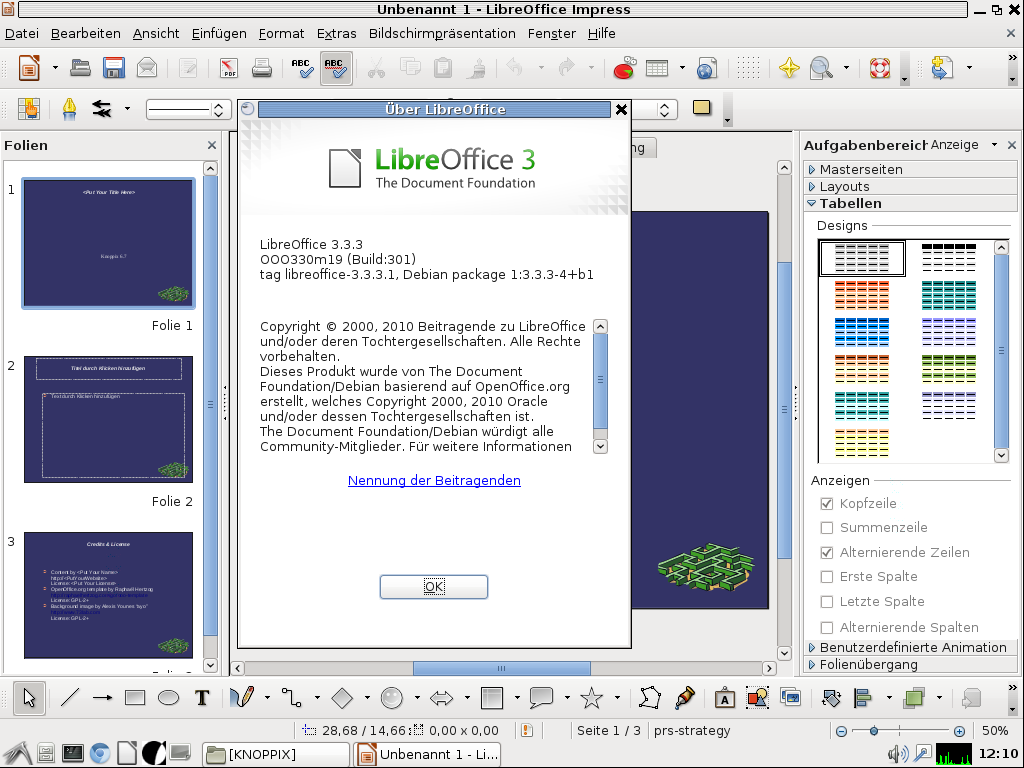Toggle automatic spellchecking
This screenshot has height=768, width=1024.
pos(335,68)
